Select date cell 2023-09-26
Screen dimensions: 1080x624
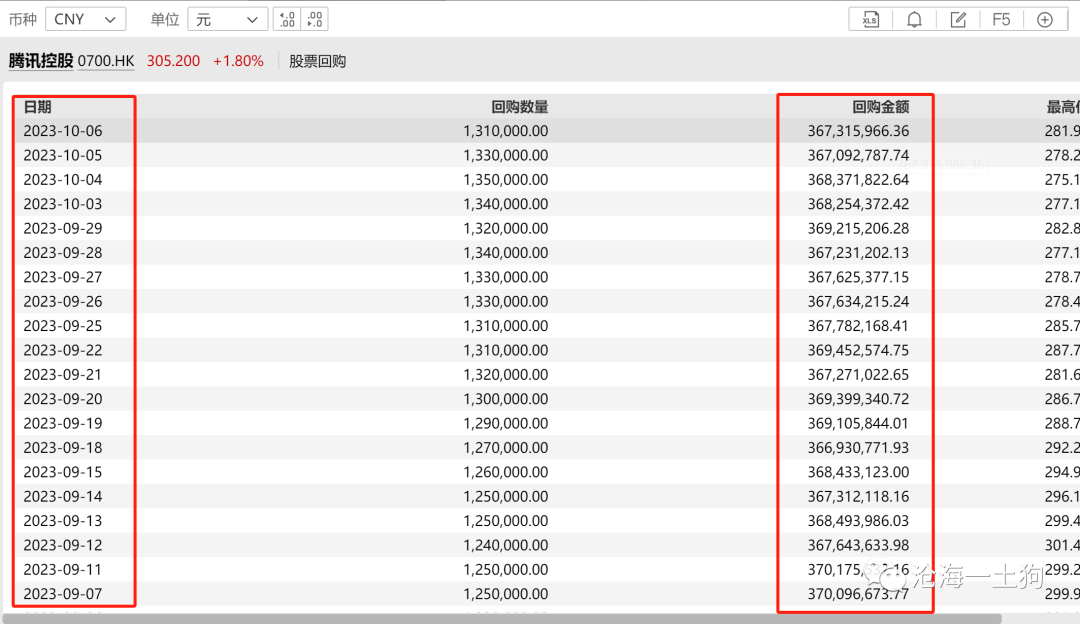coord(63,302)
